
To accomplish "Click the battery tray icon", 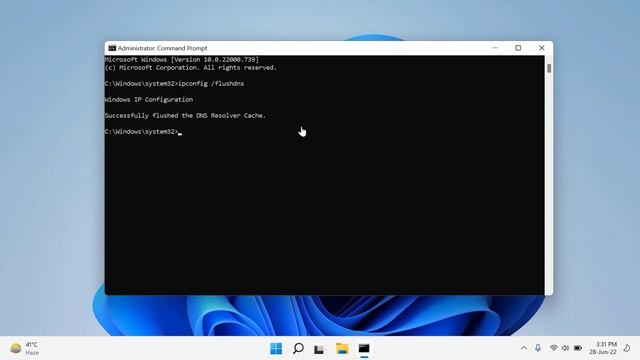I will [578, 348].
